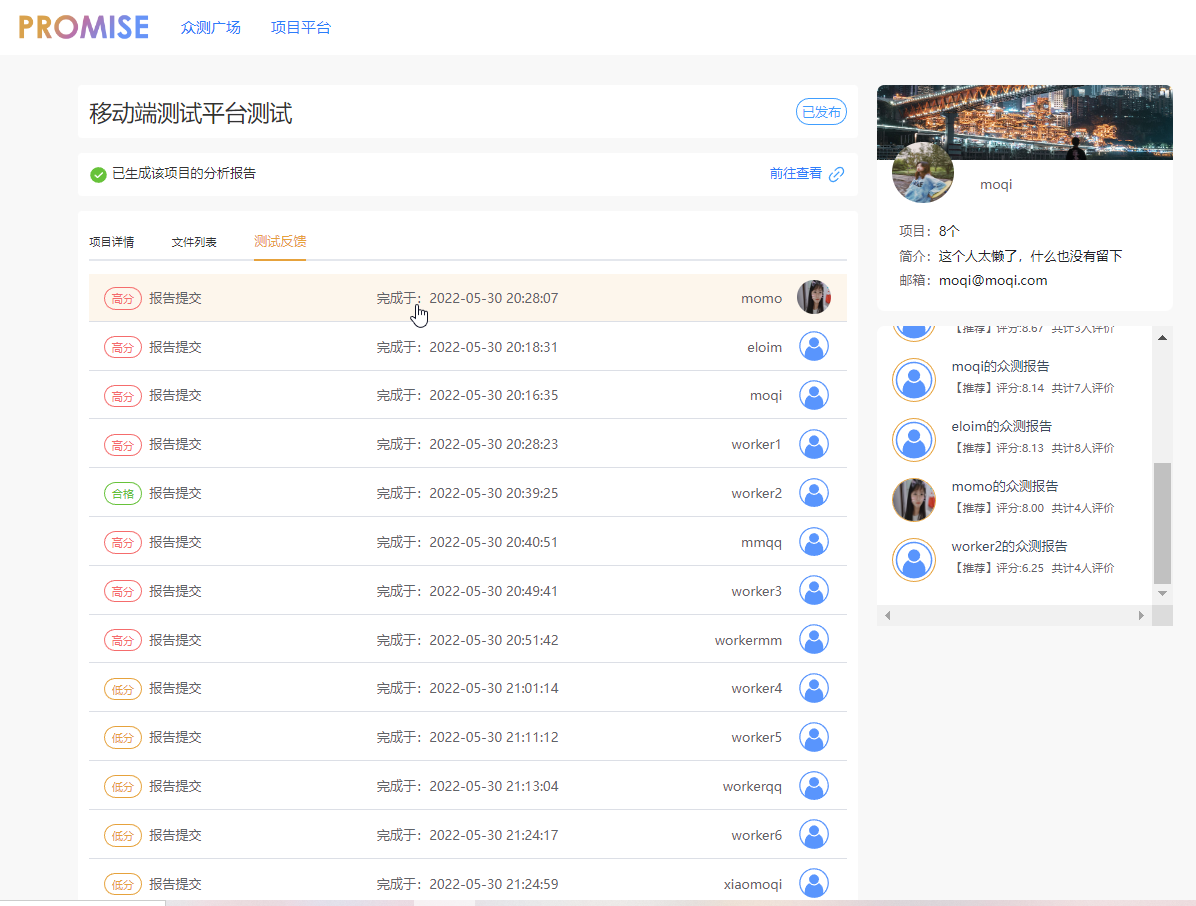Click worker6's user avatar icon
The image size is (1196, 906).
[814, 834]
